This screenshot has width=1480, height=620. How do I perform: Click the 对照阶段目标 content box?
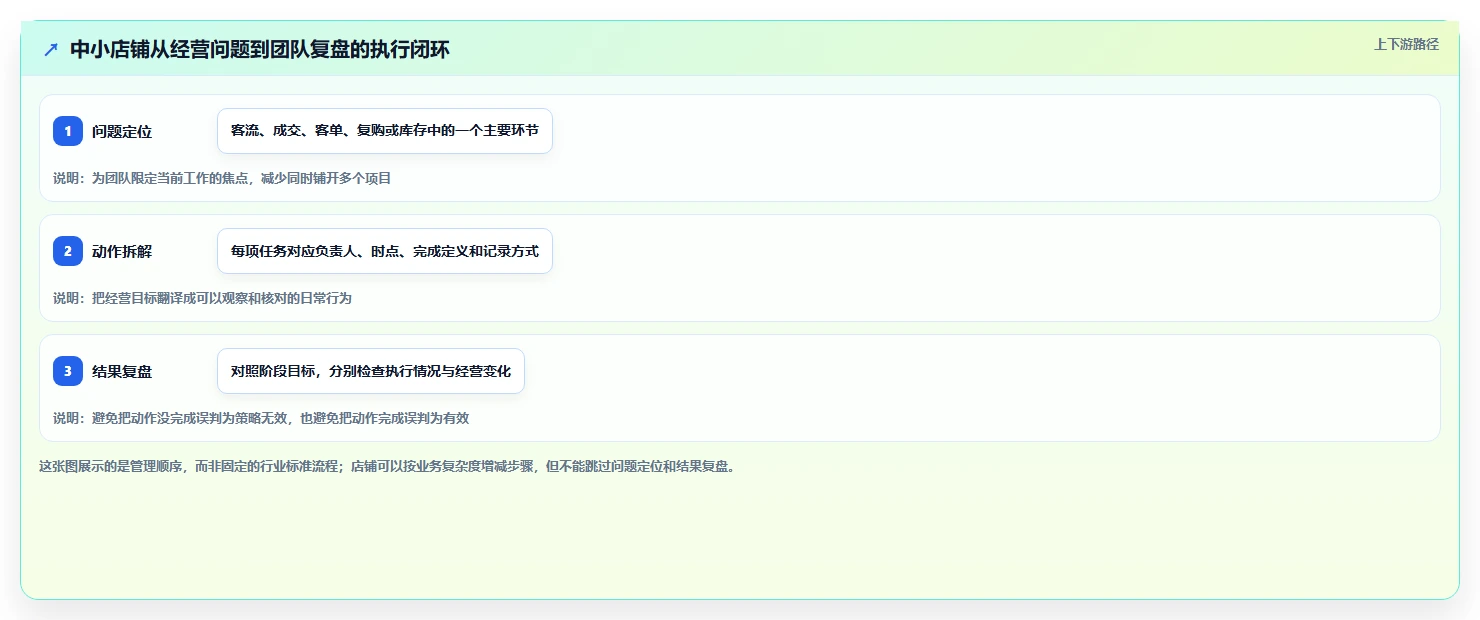(x=371, y=371)
